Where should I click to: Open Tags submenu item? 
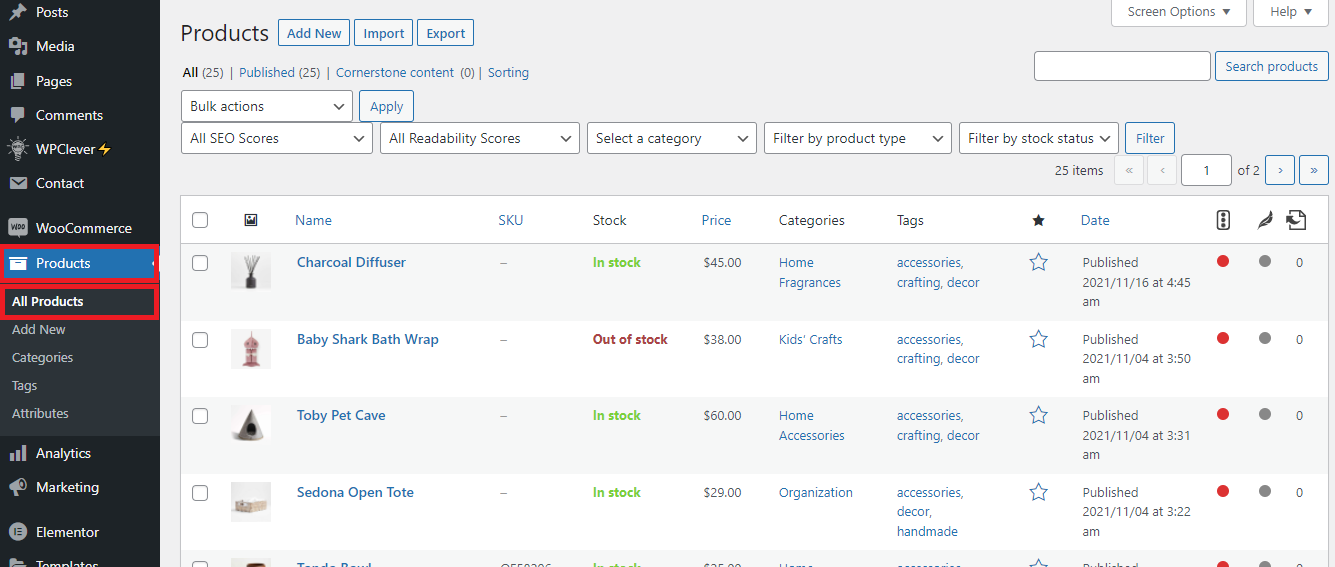click(x=25, y=385)
